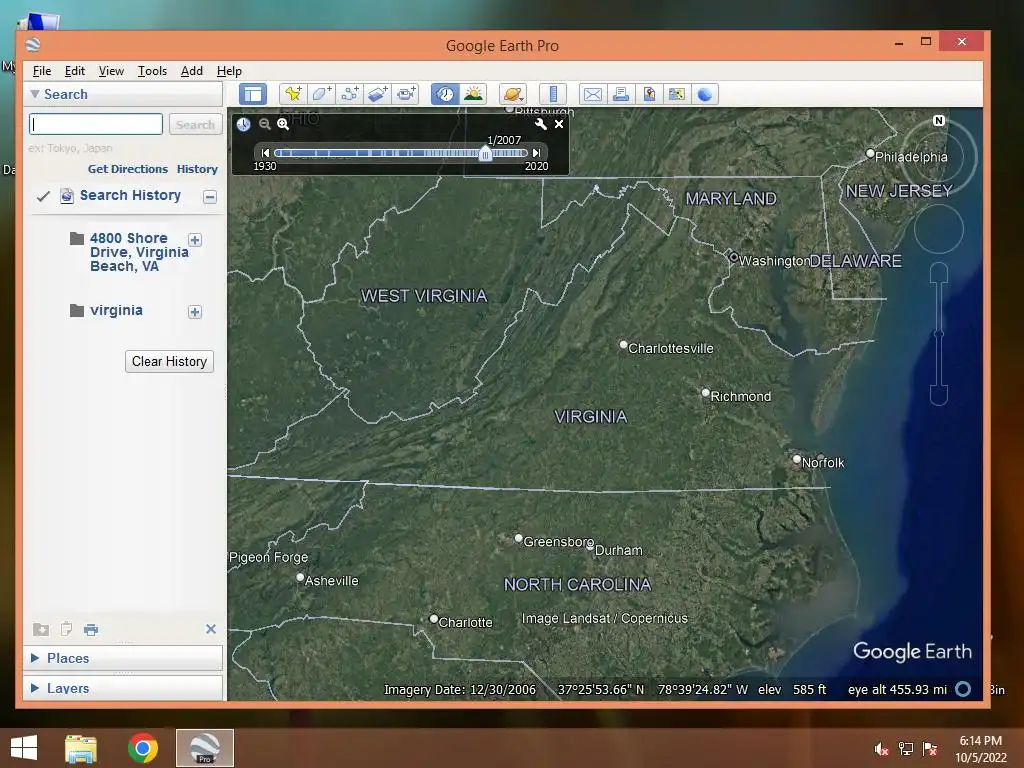
Task: Open the View menu
Action: (111, 71)
